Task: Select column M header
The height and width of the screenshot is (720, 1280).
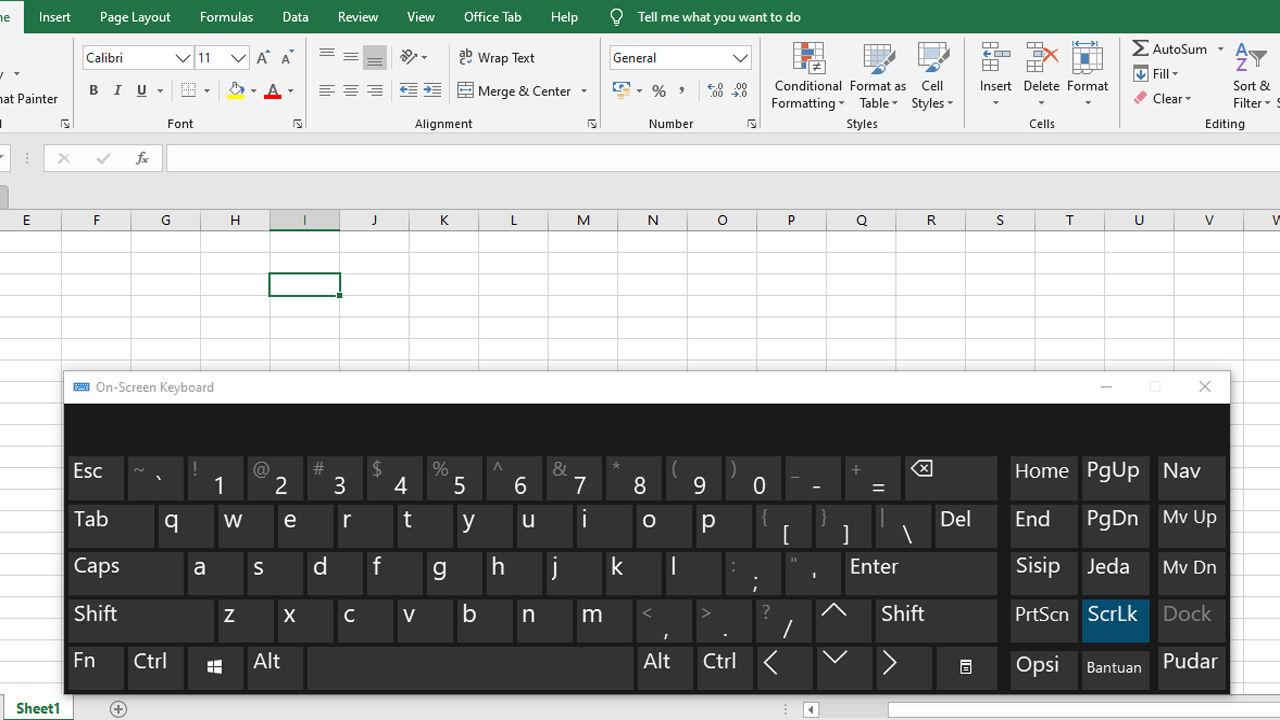Action: click(x=583, y=220)
